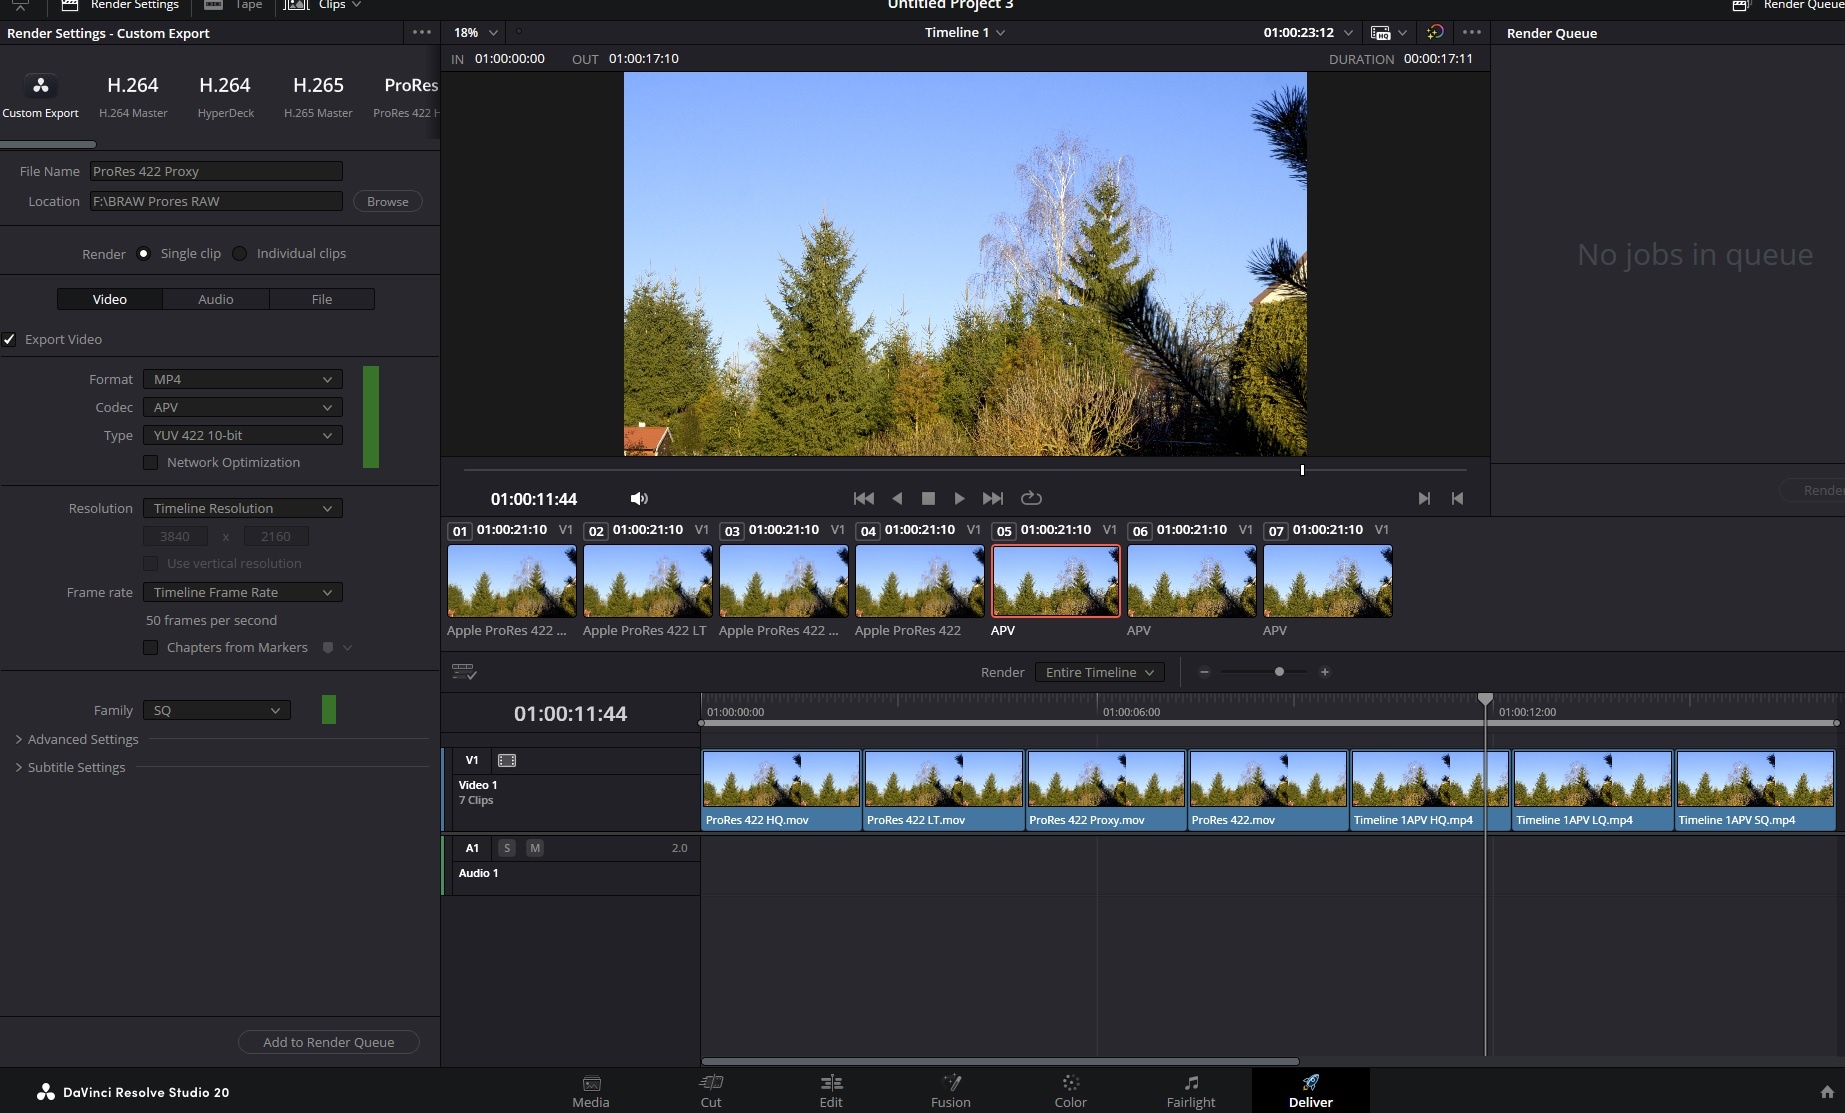The height and width of the screenshot is (1113, 1845).
Task: Open the Fairlight audio page
Action: (1190, 1091)
